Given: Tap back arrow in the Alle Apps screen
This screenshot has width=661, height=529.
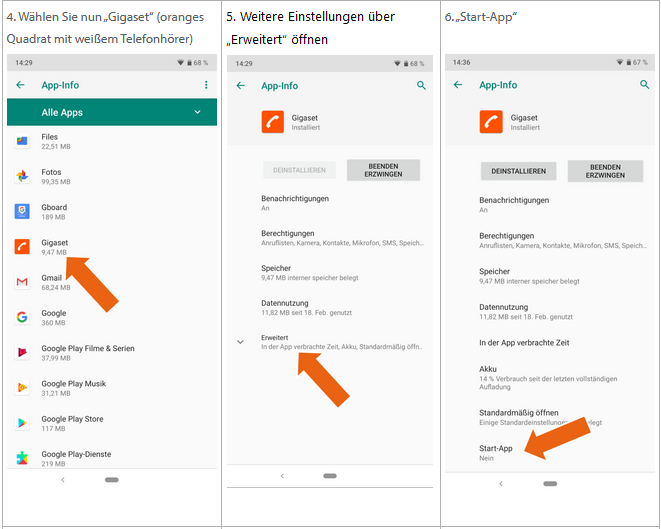Looking at the screenshot, I should coord(20,85).
